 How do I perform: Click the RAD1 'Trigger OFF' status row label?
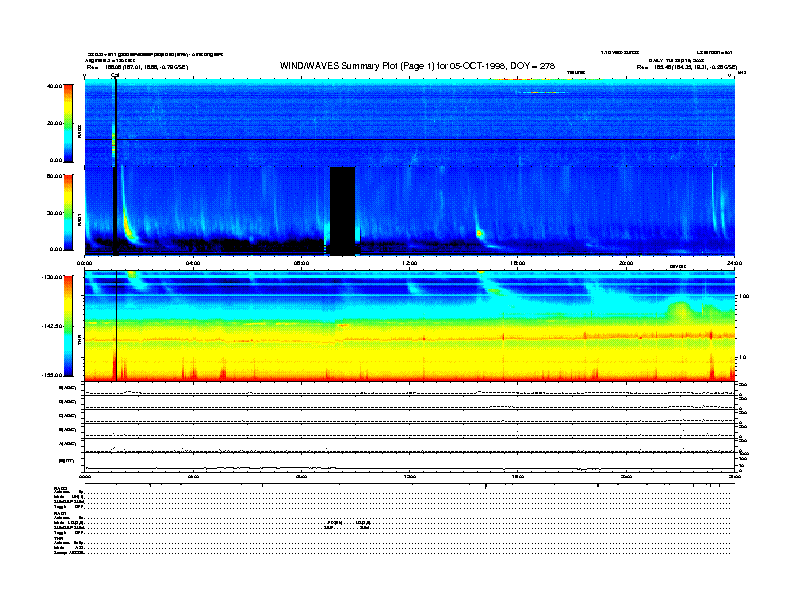tap(69, 533)
